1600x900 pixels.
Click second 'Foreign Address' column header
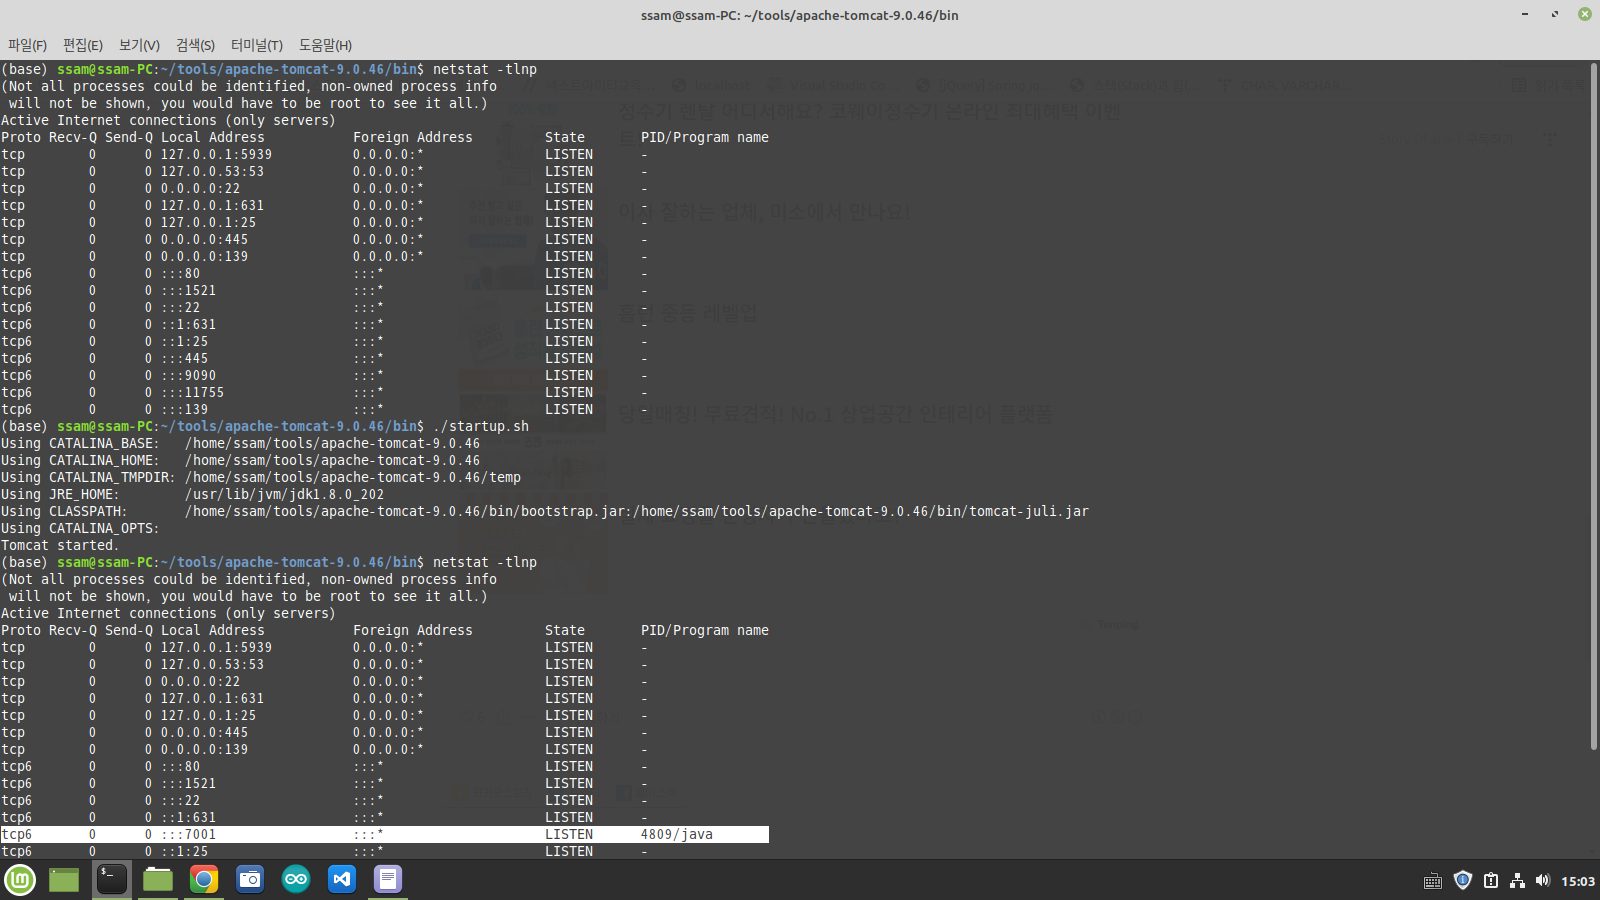413,630
